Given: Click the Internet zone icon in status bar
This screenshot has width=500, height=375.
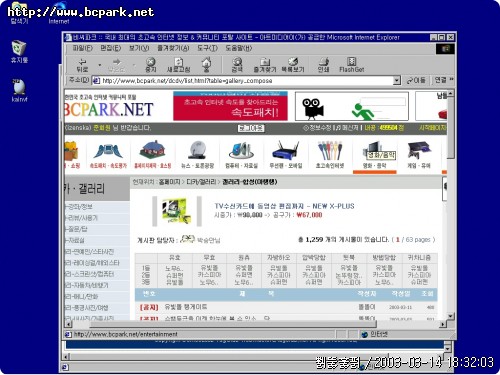Looking at the screenshot, I should point(364,334).
